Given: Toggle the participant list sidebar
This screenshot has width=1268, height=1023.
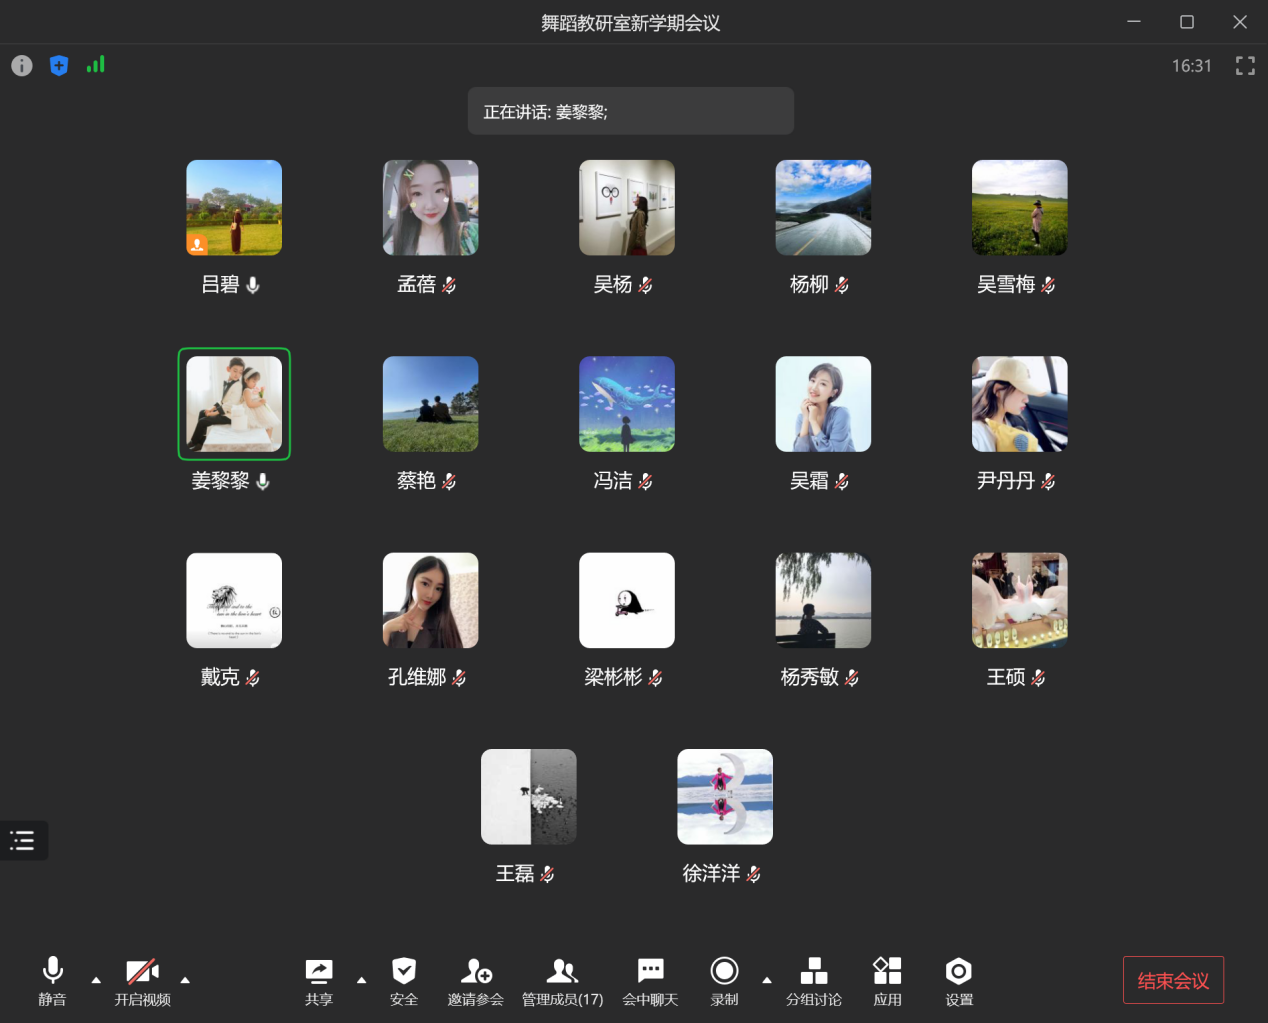Looking at the screenshot, I should point(23,840).
